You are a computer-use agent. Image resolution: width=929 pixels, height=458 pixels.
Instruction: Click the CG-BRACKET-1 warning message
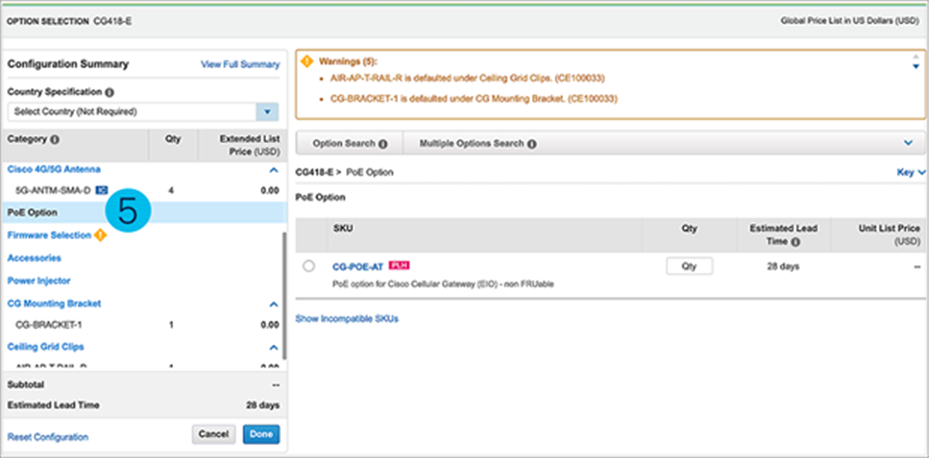click(x=474, y=99)
